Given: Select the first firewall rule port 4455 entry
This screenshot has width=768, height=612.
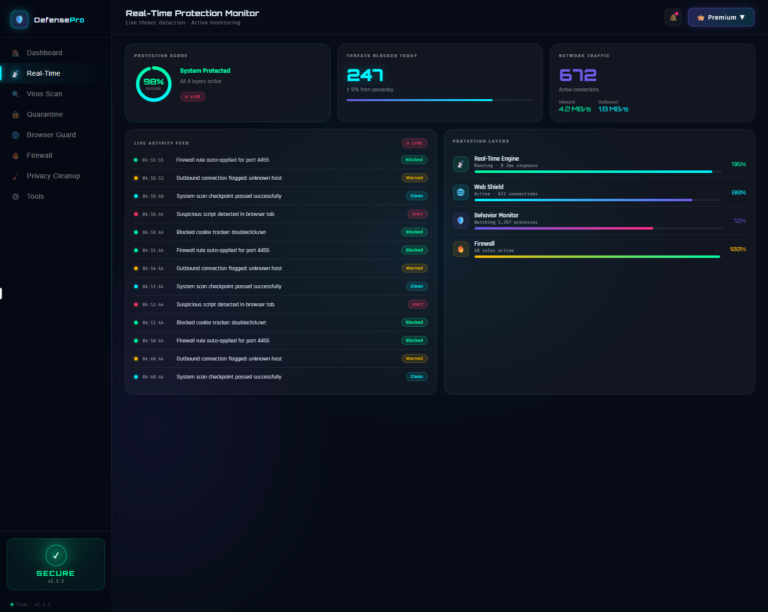Looking at the screenshot, I should pyautogui.click(x=281, y=160).
